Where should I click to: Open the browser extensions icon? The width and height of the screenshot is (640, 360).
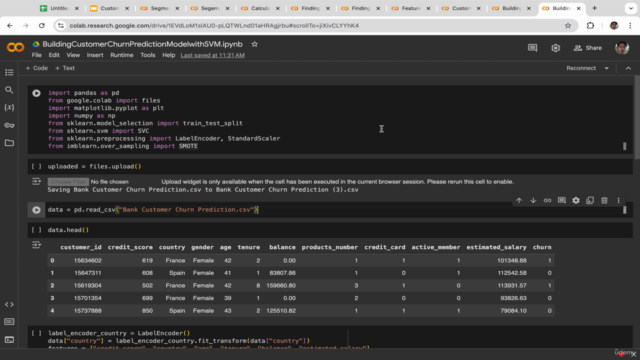pyautogui.click(x=590, y=26)
